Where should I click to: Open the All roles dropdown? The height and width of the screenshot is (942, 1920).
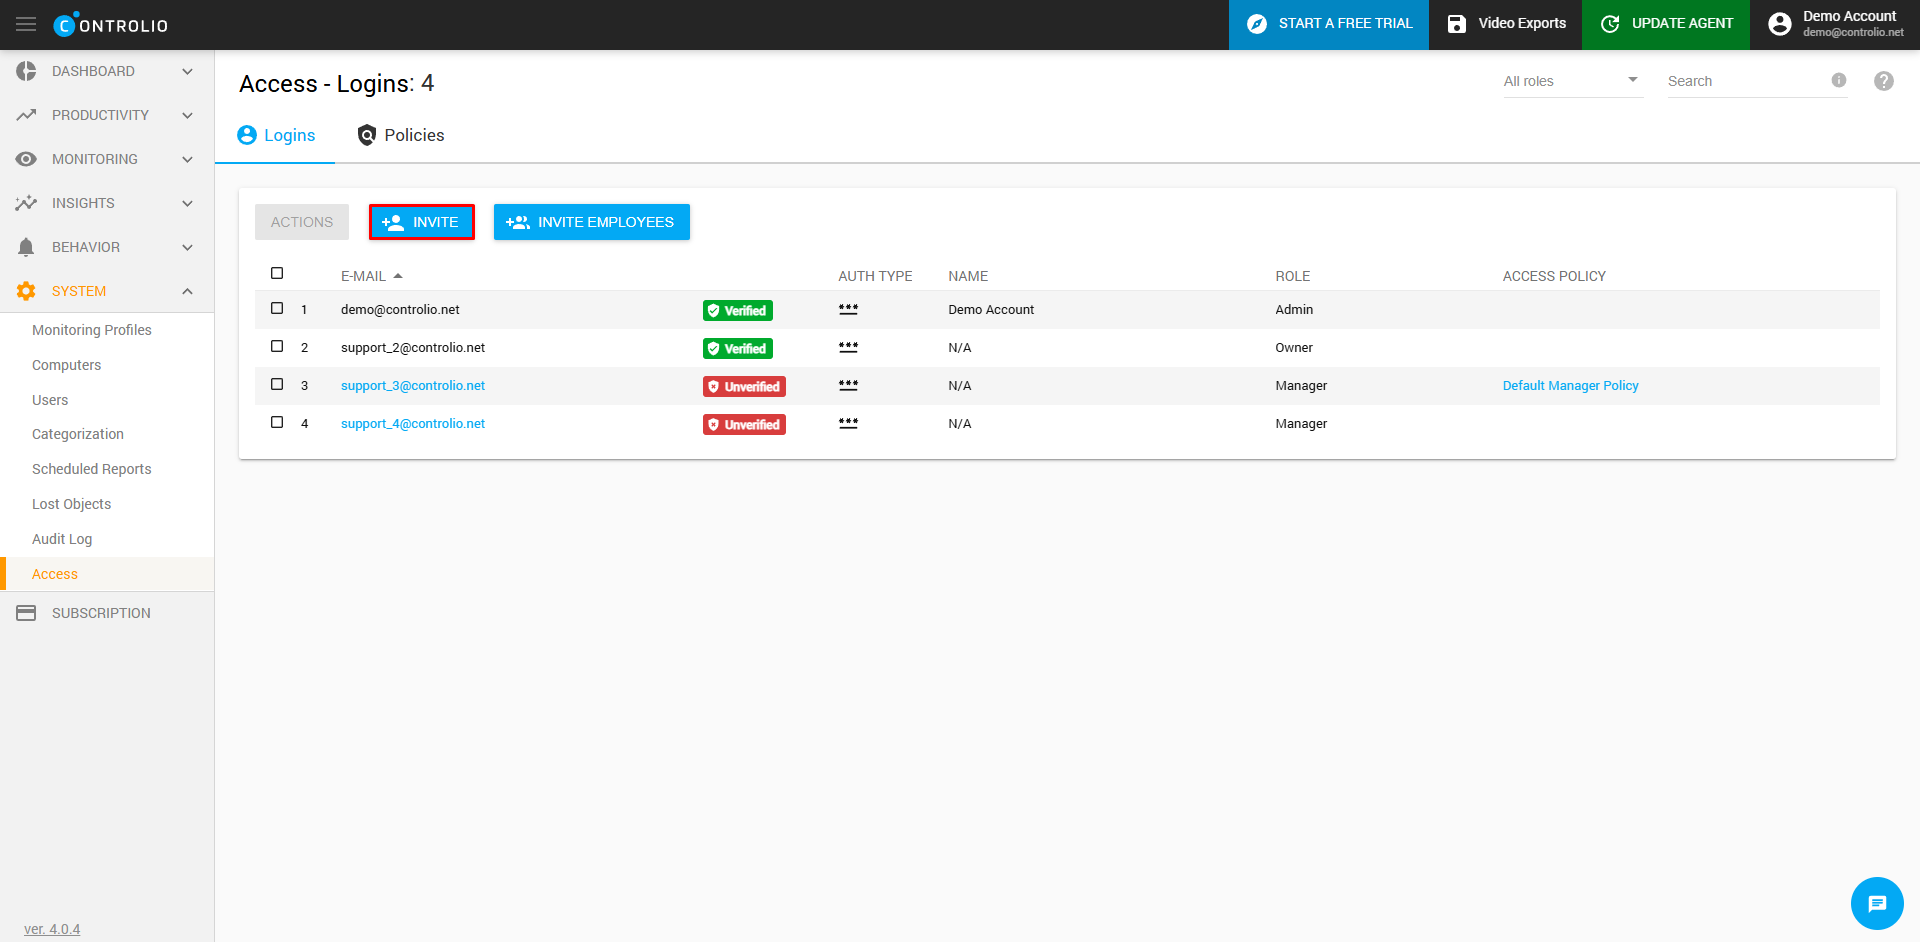[1570, 81]
